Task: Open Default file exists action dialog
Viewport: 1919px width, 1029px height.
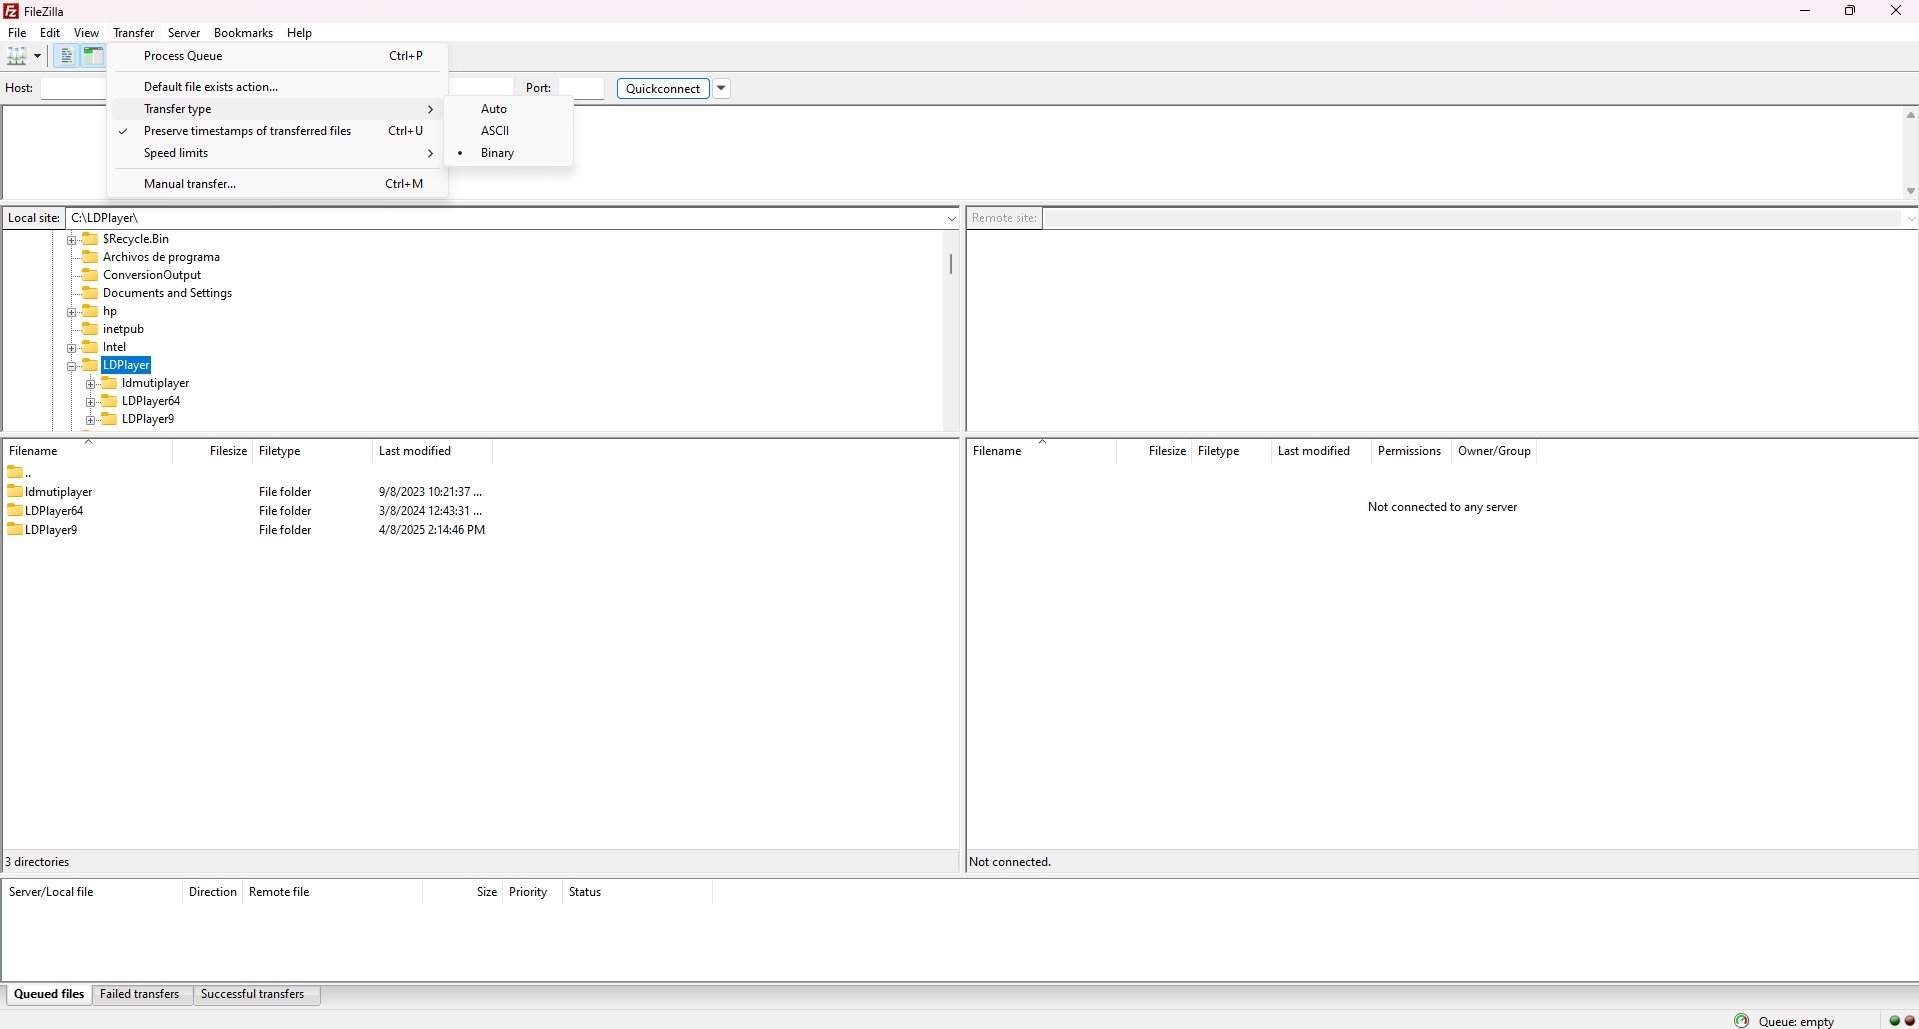Action: [x=277, y=87]
